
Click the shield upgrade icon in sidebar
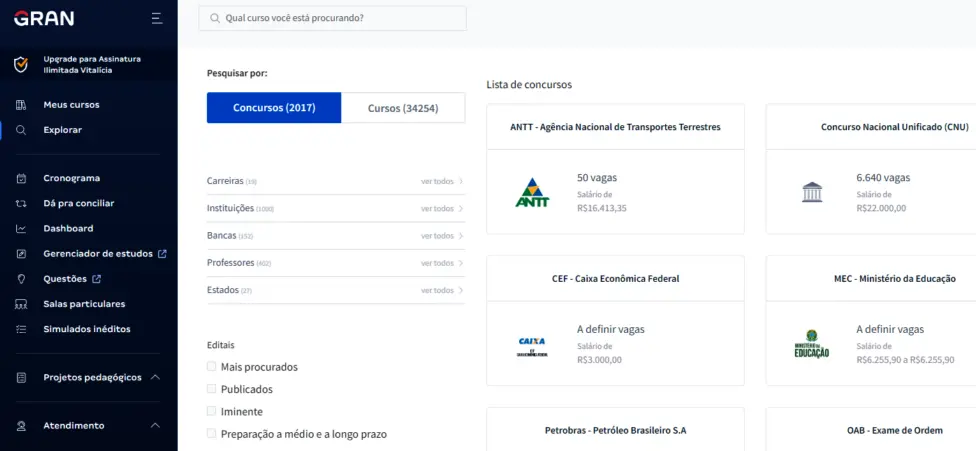pyautogui.click(x=21, y=65)
